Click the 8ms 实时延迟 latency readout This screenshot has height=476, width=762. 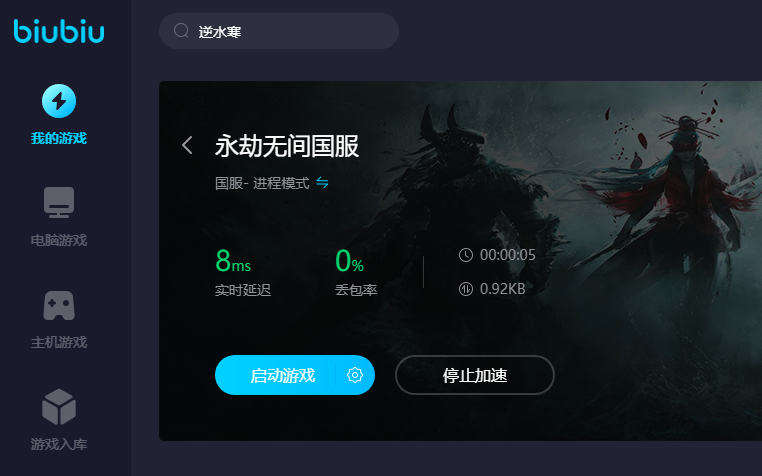click(x=242, y=272)
